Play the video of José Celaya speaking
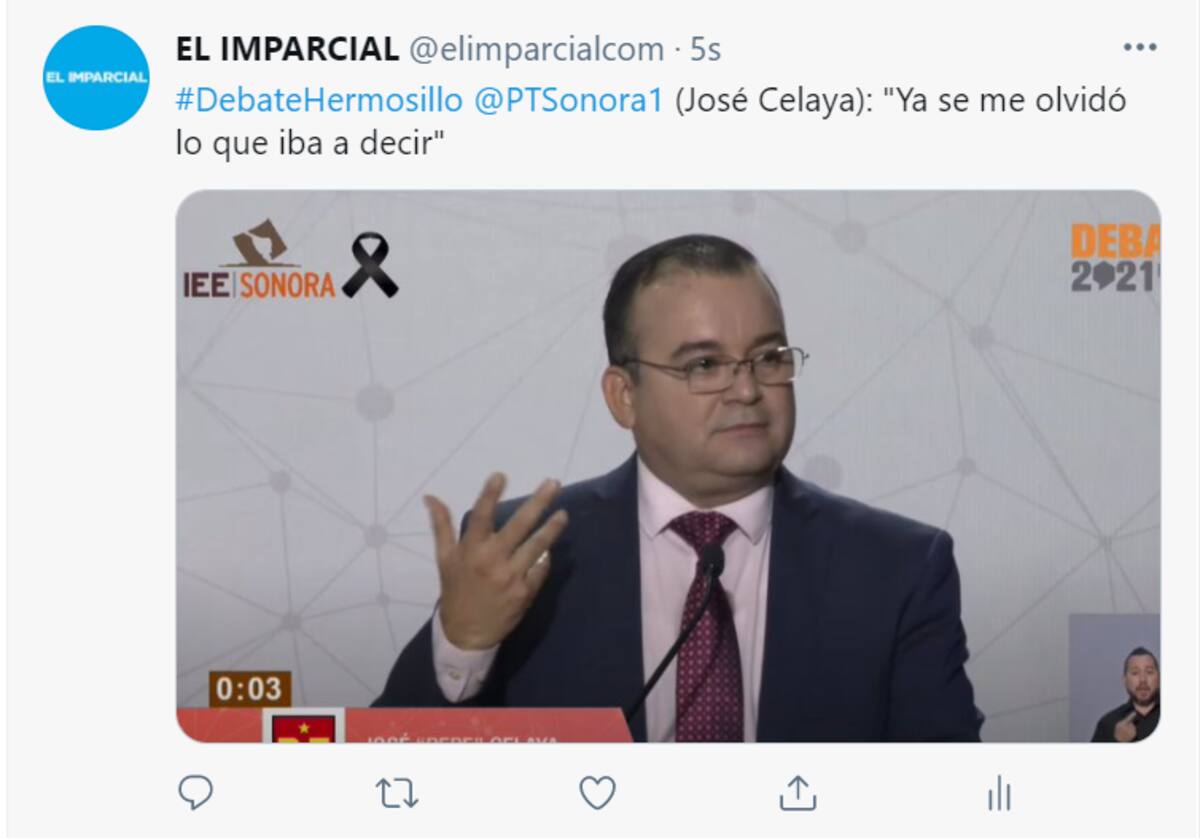The image size is (1200, 838). 668,466
